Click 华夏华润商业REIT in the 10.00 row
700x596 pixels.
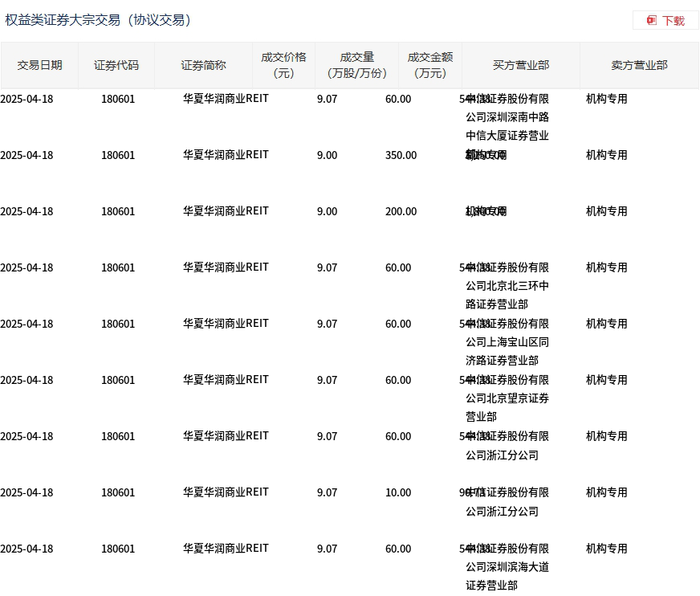point(226,492)
